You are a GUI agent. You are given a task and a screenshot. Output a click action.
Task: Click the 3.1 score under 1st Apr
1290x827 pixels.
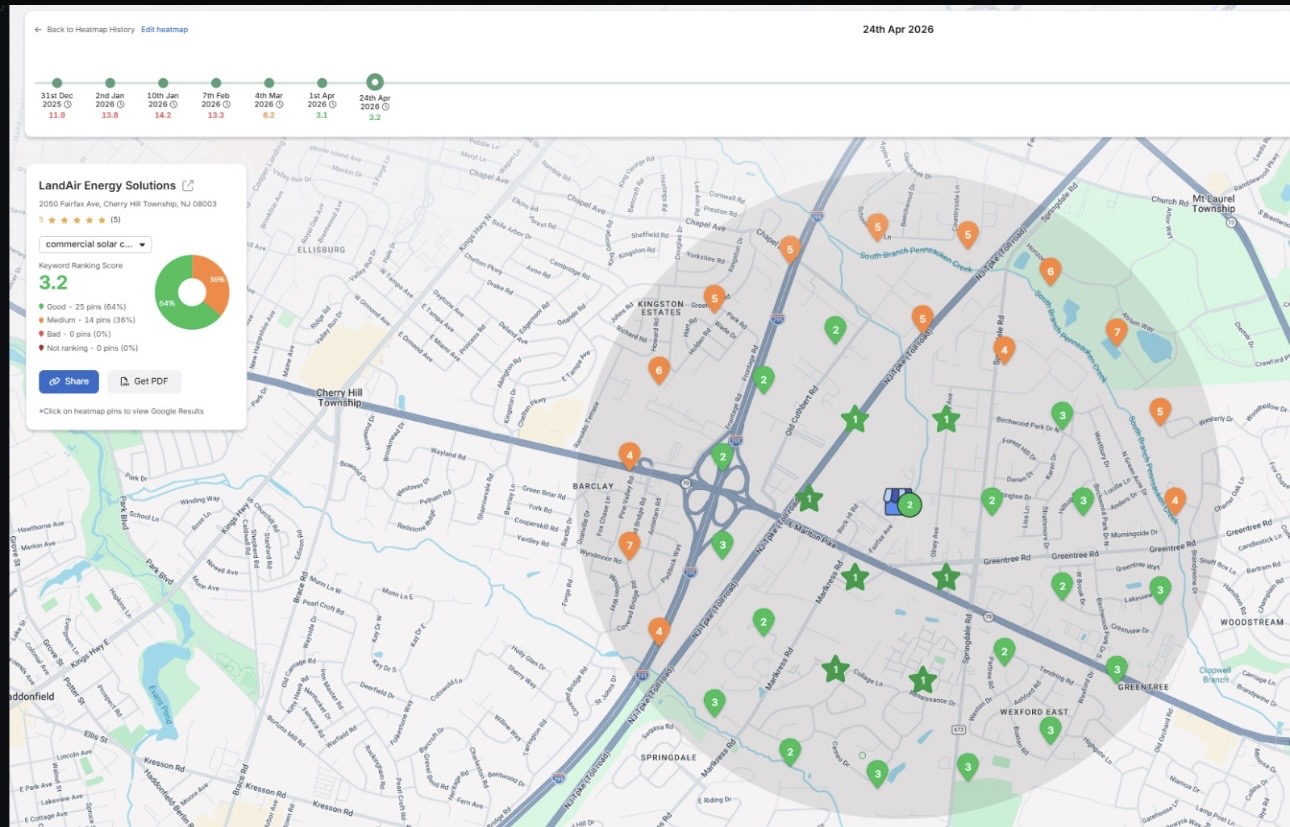pos(322,116)
